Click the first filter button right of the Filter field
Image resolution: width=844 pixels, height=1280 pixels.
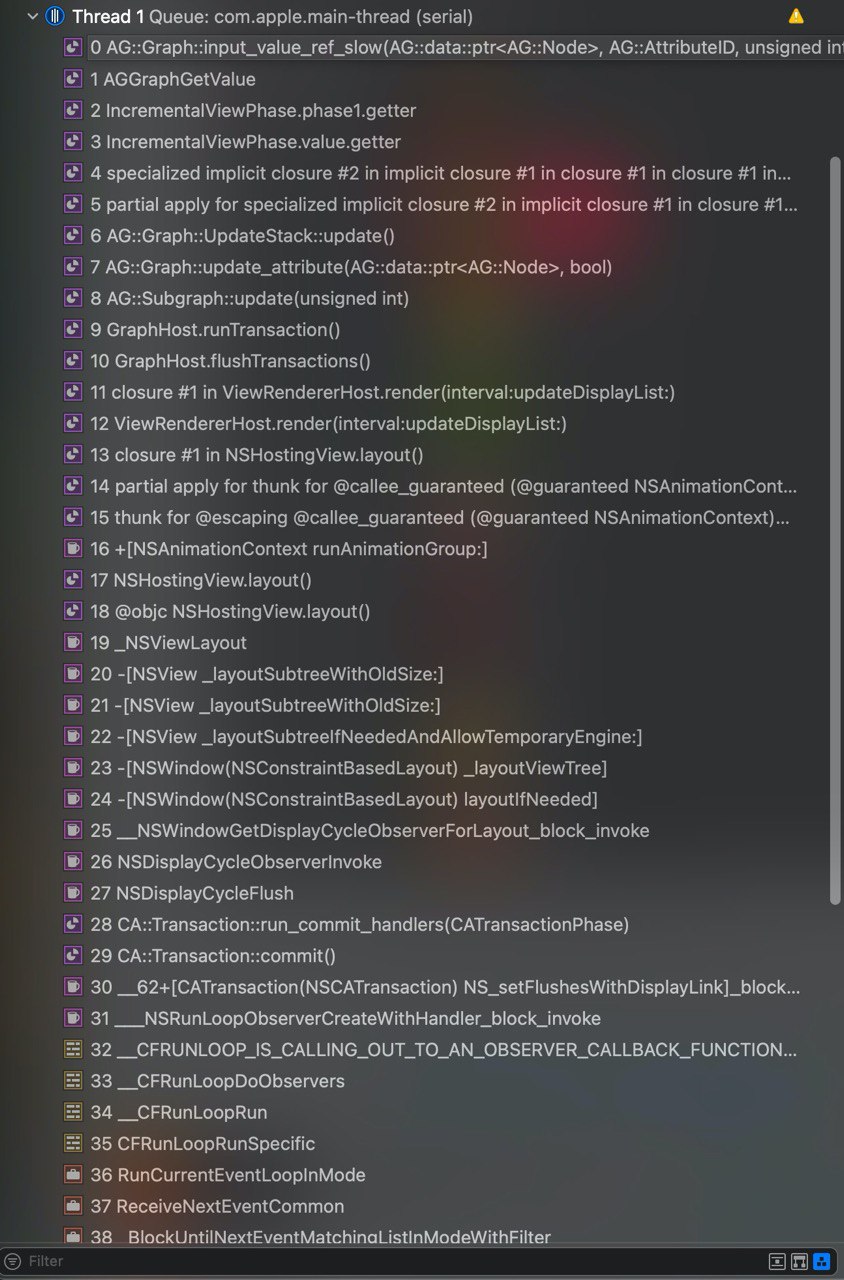[777, 1262]
